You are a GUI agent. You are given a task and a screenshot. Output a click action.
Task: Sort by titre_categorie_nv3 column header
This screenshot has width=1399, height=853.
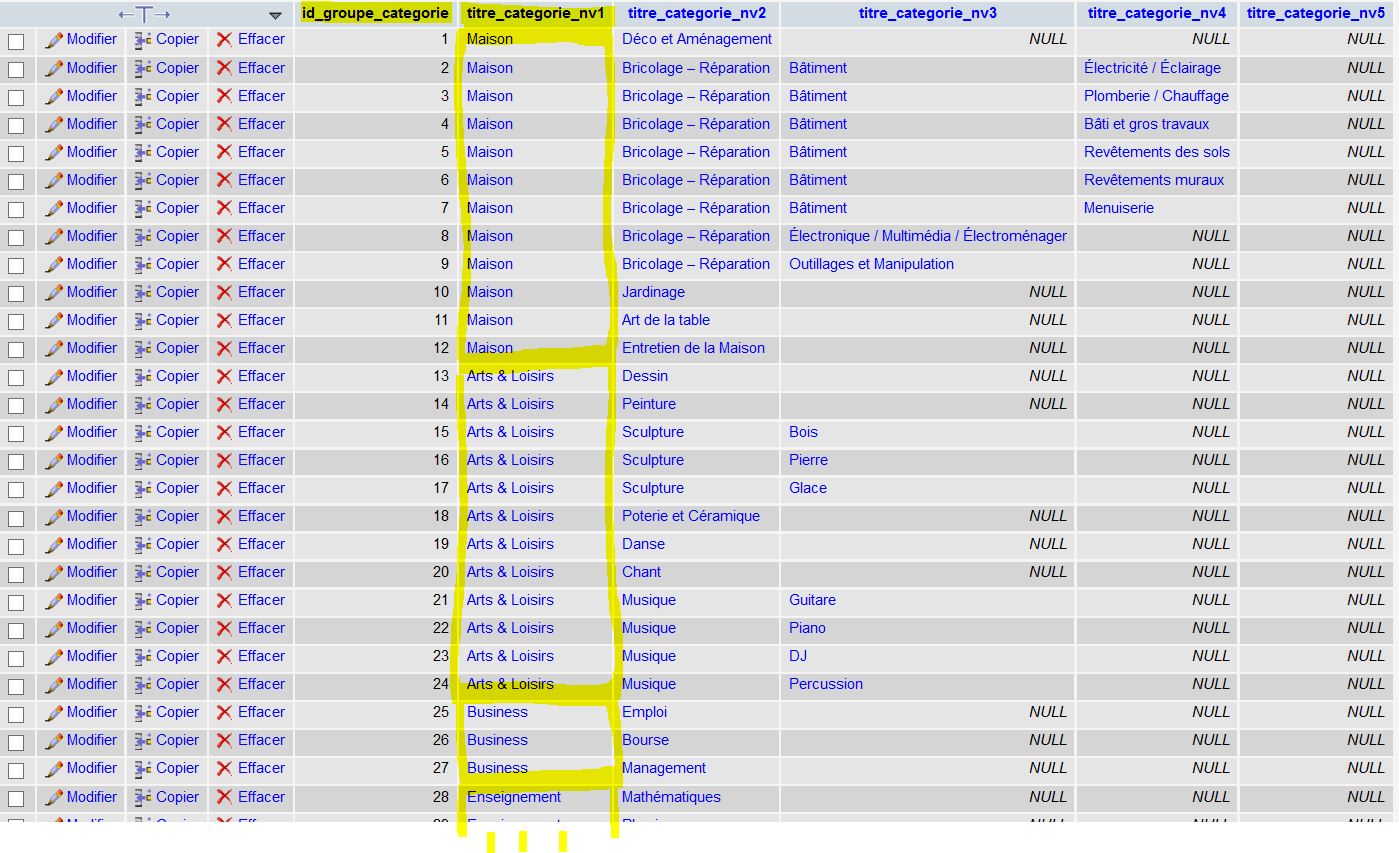click(x=927, y=13)
